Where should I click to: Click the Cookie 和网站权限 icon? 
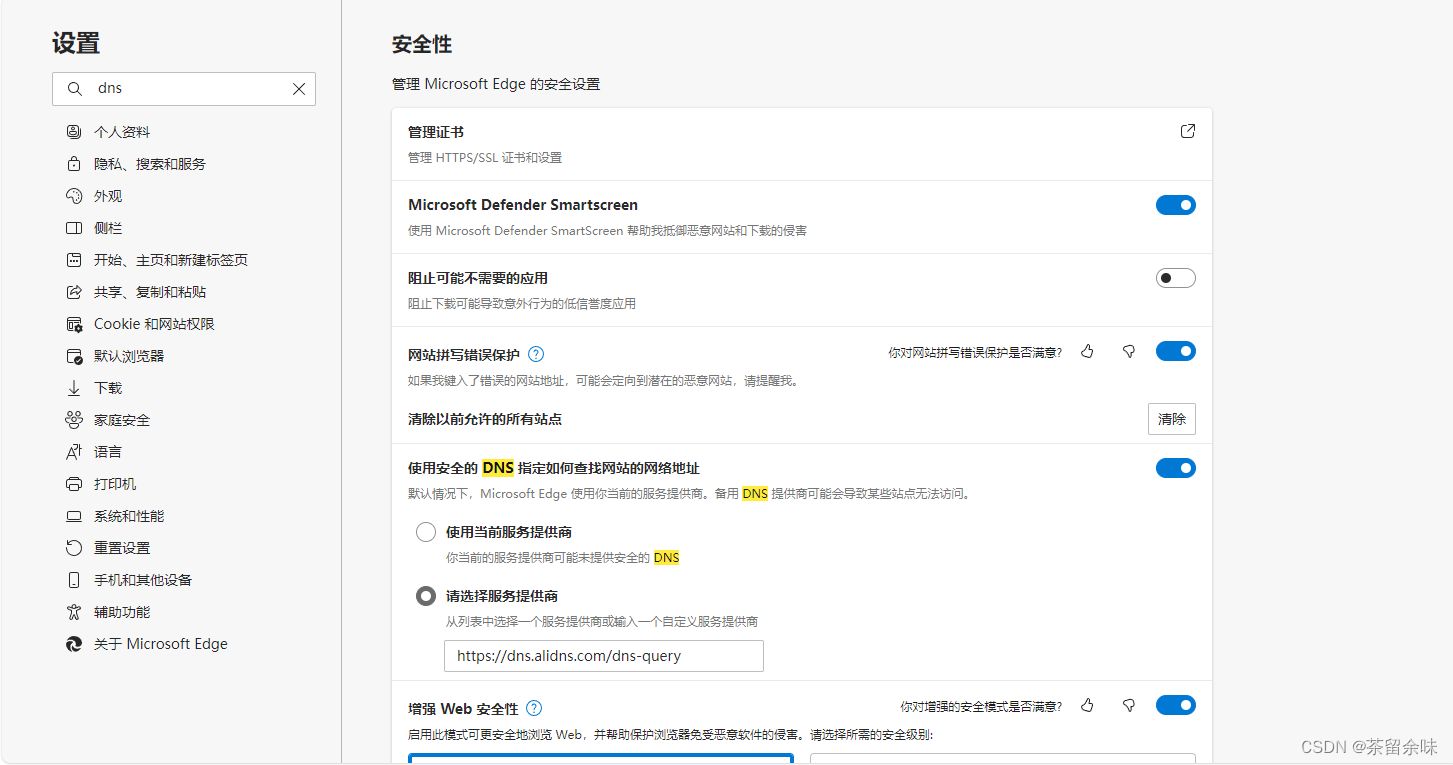tap(74, 324)
